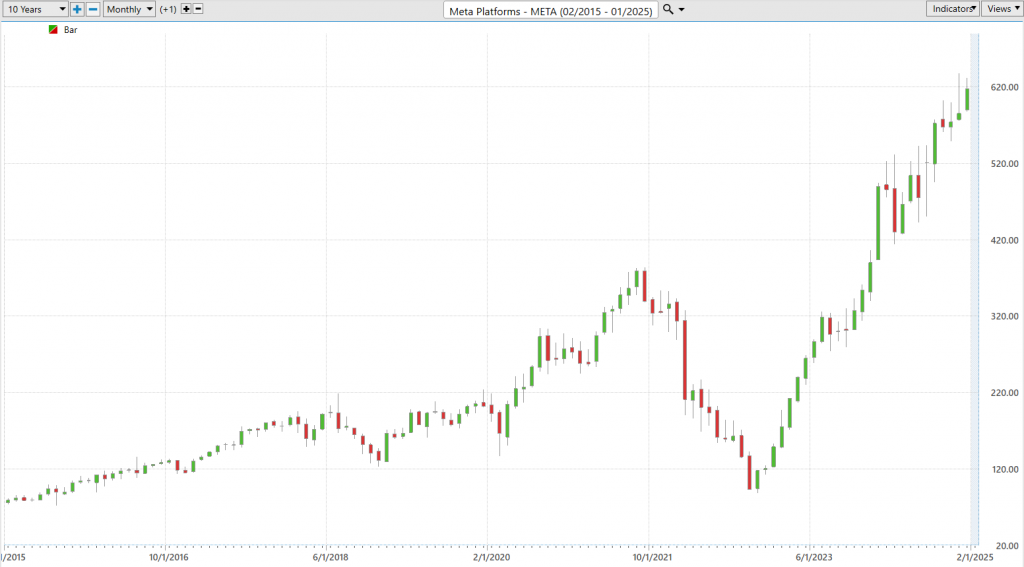Expand the arrow beside the search icon
Screen dimensions: 1024x567
click(x=682, y=10)
